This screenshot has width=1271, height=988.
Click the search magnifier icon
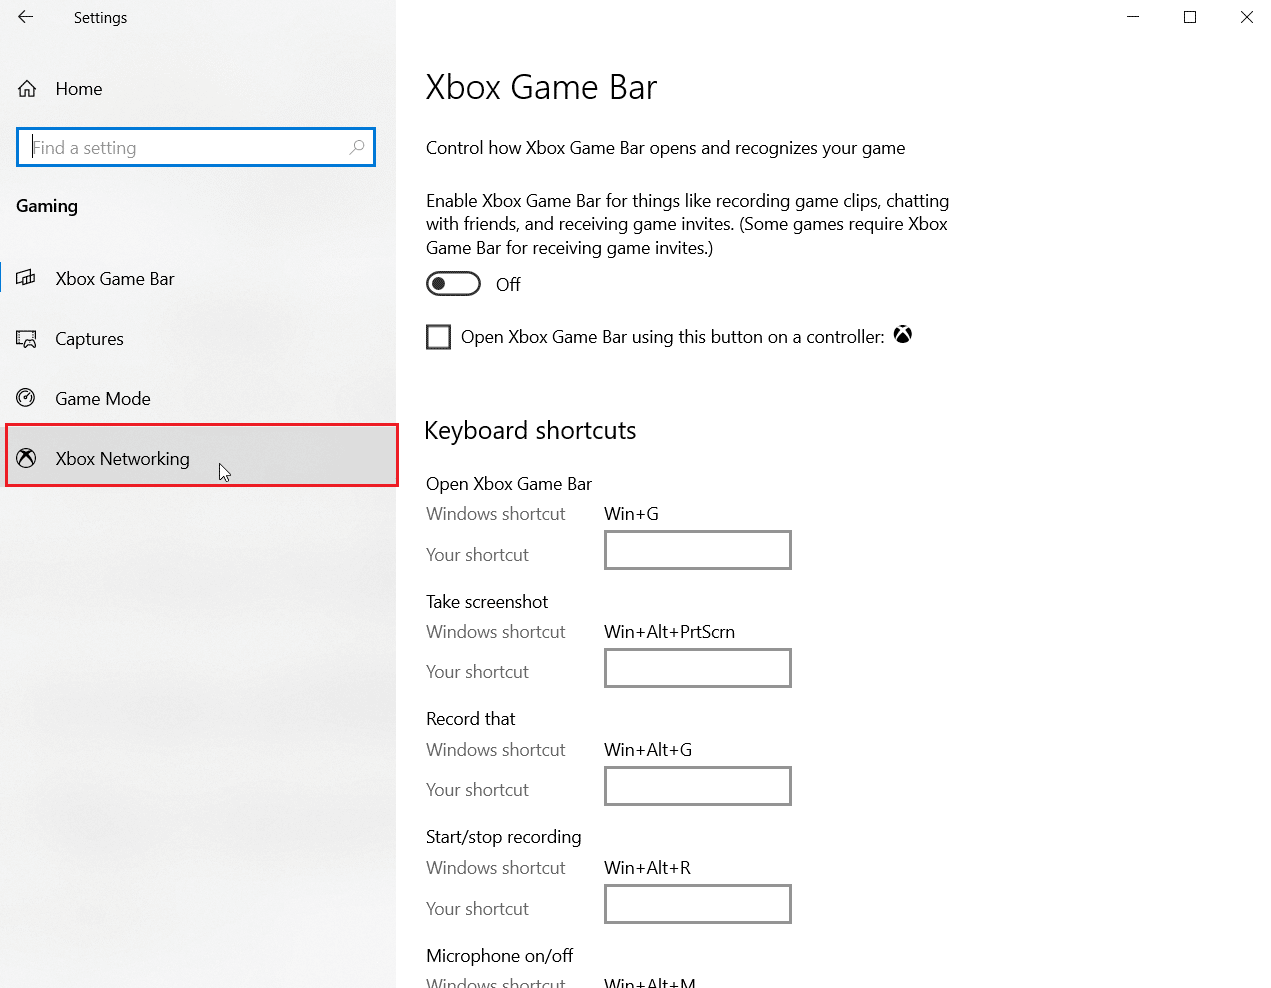[357, 147]
